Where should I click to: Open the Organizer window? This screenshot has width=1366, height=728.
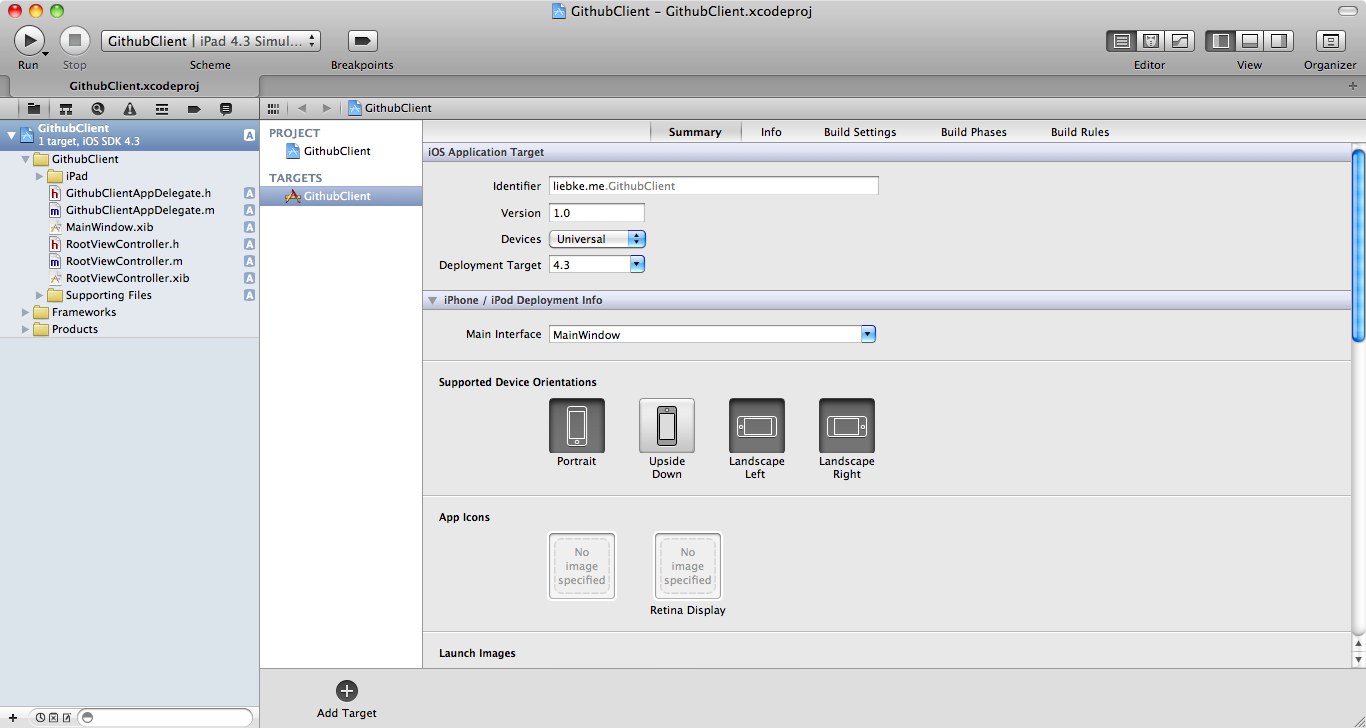pos(1330,41)
